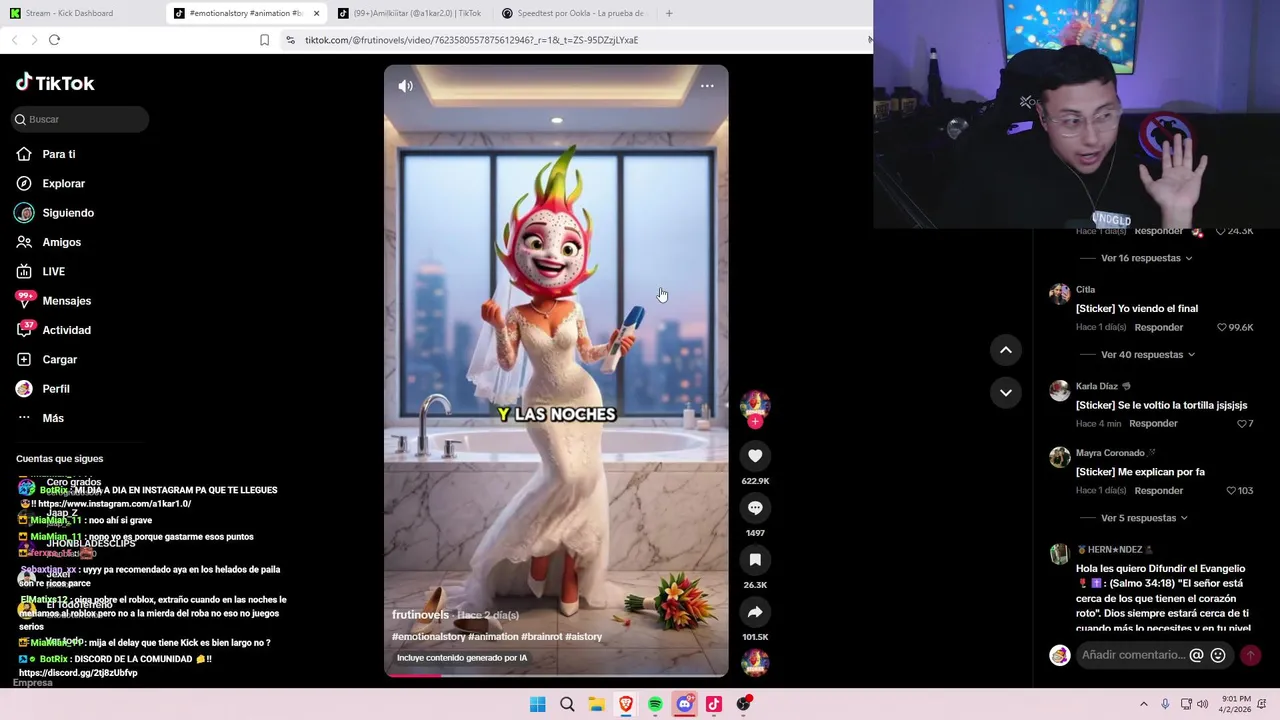Open Citla's profile avatar
Image resolution: width=1280 pixels, height=720 pixels.
tap(1059, 294)
